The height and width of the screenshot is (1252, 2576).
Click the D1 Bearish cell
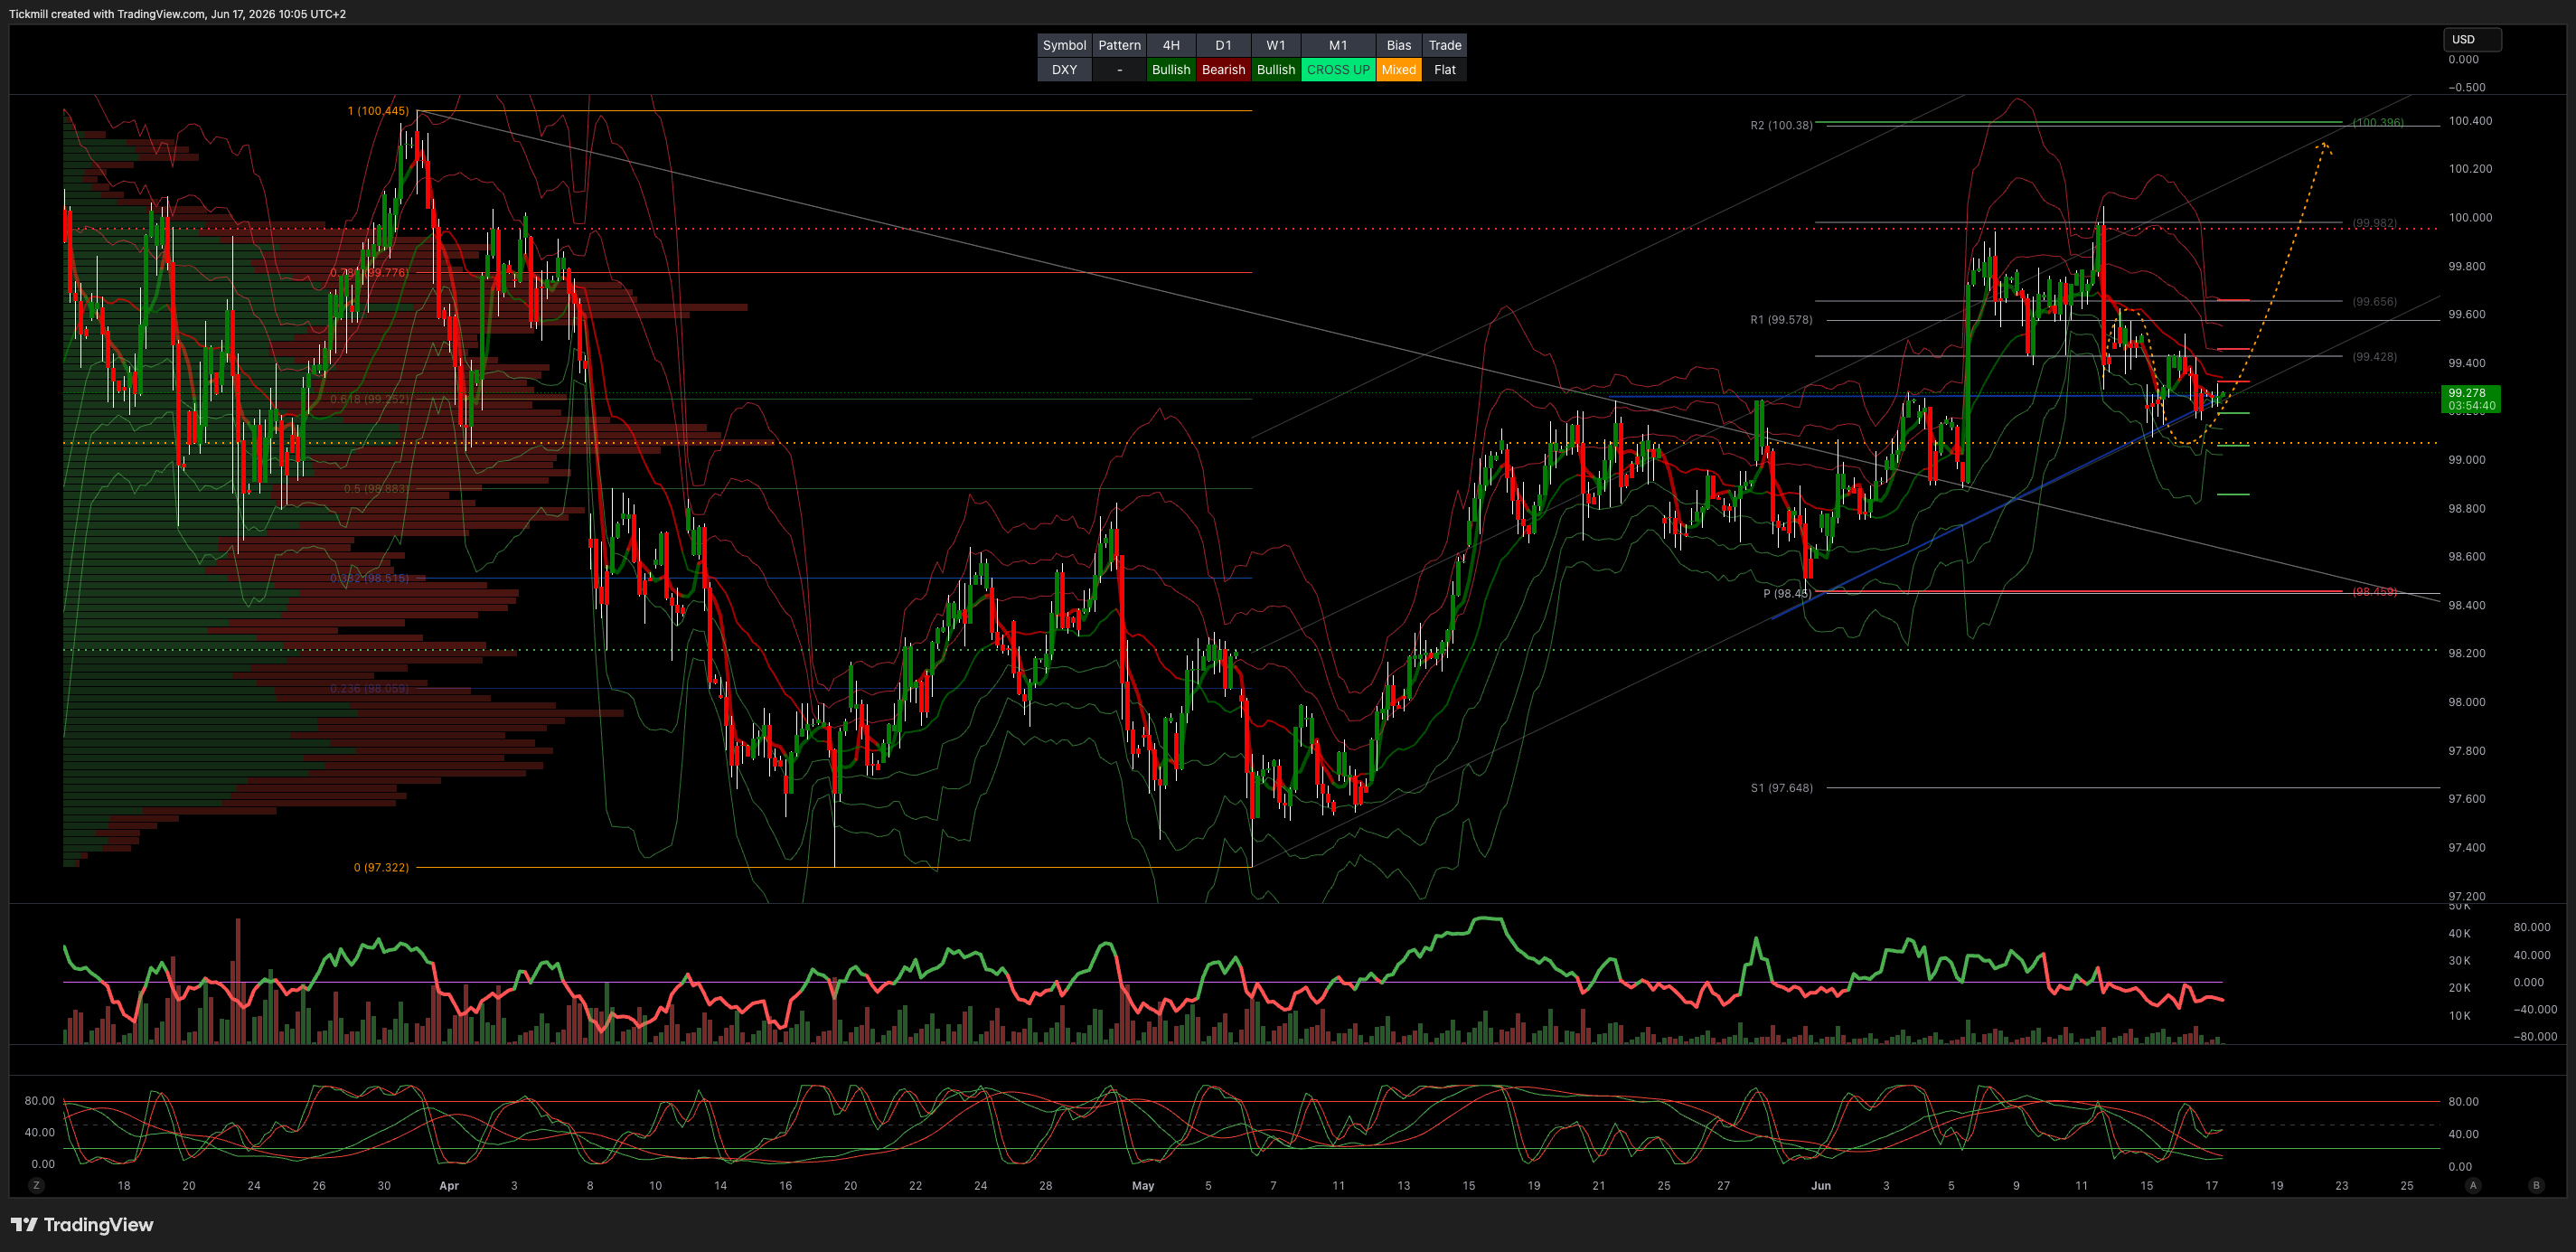click(x=1223, y=70)
